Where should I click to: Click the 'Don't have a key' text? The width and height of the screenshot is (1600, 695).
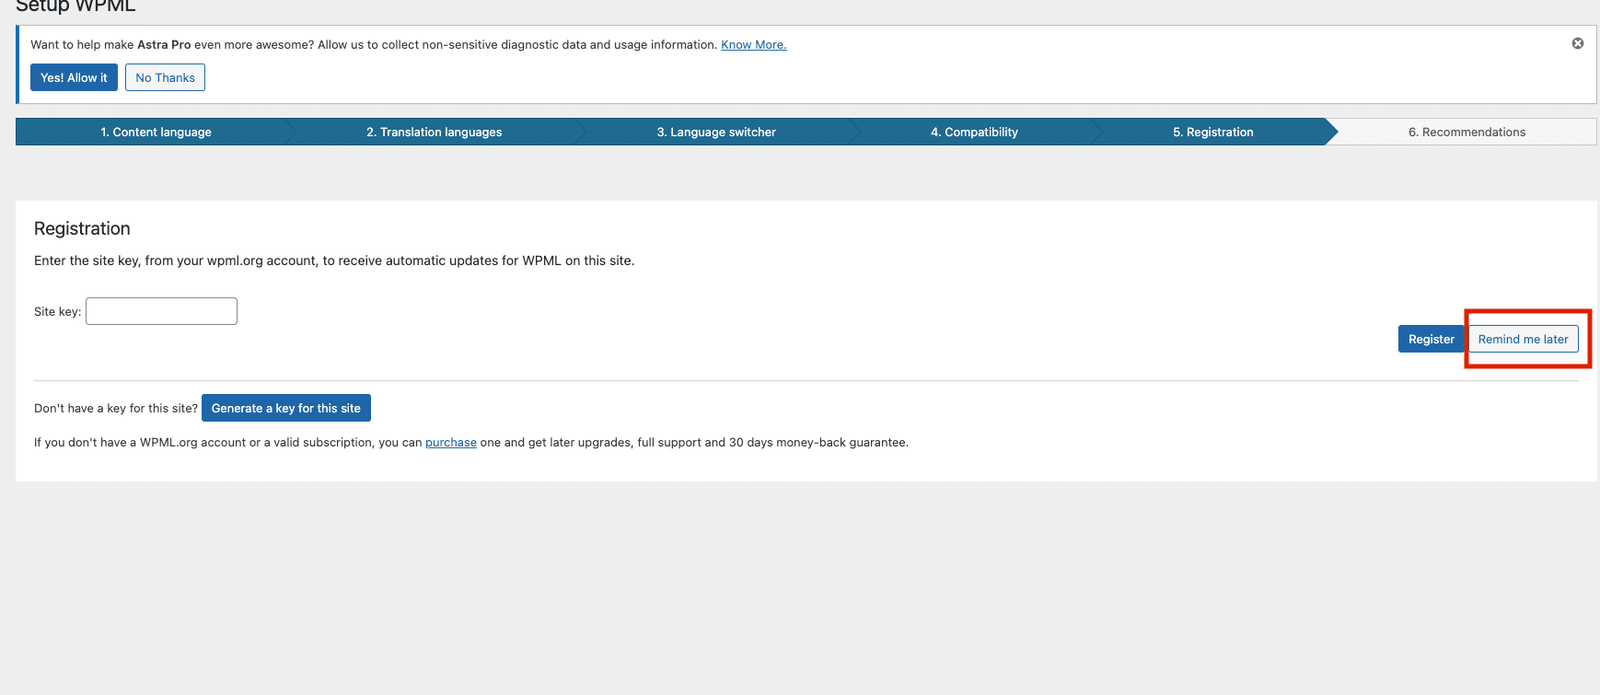115,408
